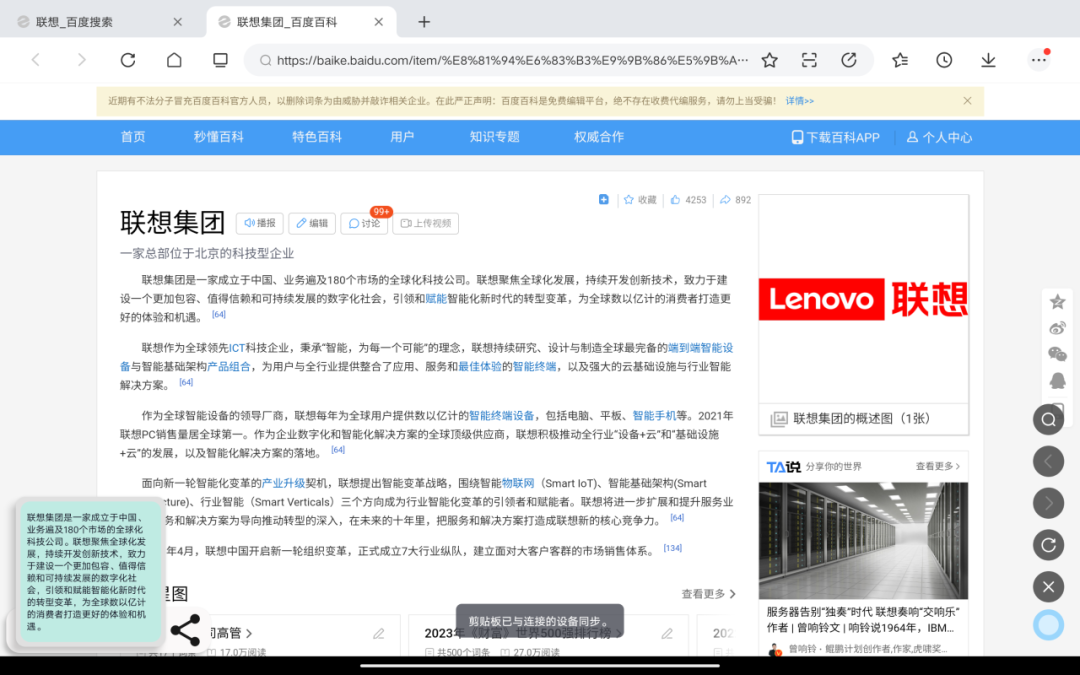
Task: Expand 查看更多 in the TA说 panel
Action: click(x=937, y=466)
